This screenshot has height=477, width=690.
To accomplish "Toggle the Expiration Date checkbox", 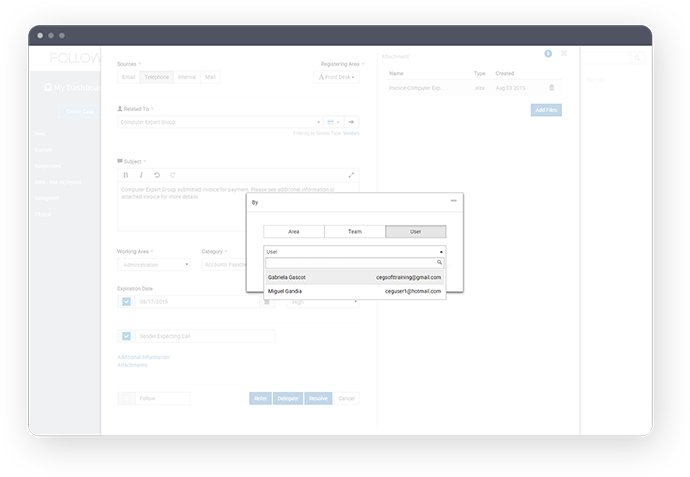I will (126, 302).
